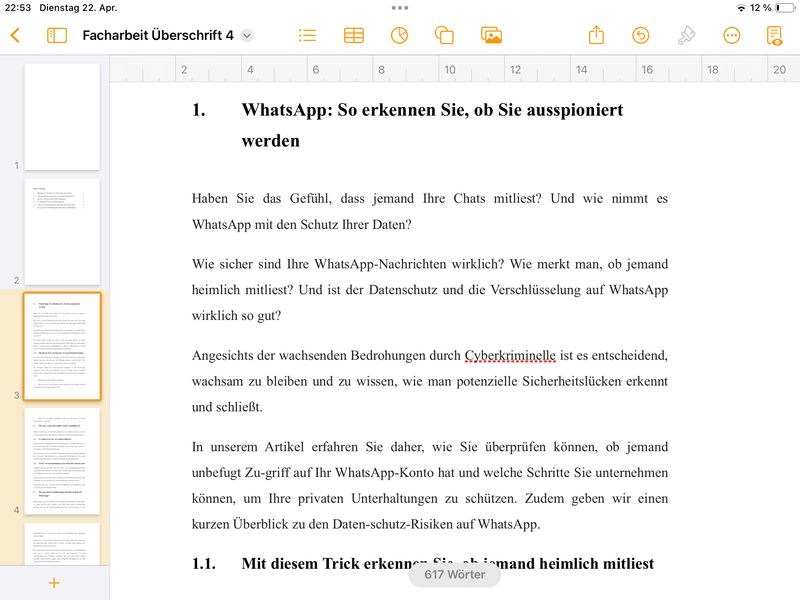The height and width of the screenshot is (600, 800).
Task: Tap the underlined word Cyberkriminelle
Action: (510, 356)
